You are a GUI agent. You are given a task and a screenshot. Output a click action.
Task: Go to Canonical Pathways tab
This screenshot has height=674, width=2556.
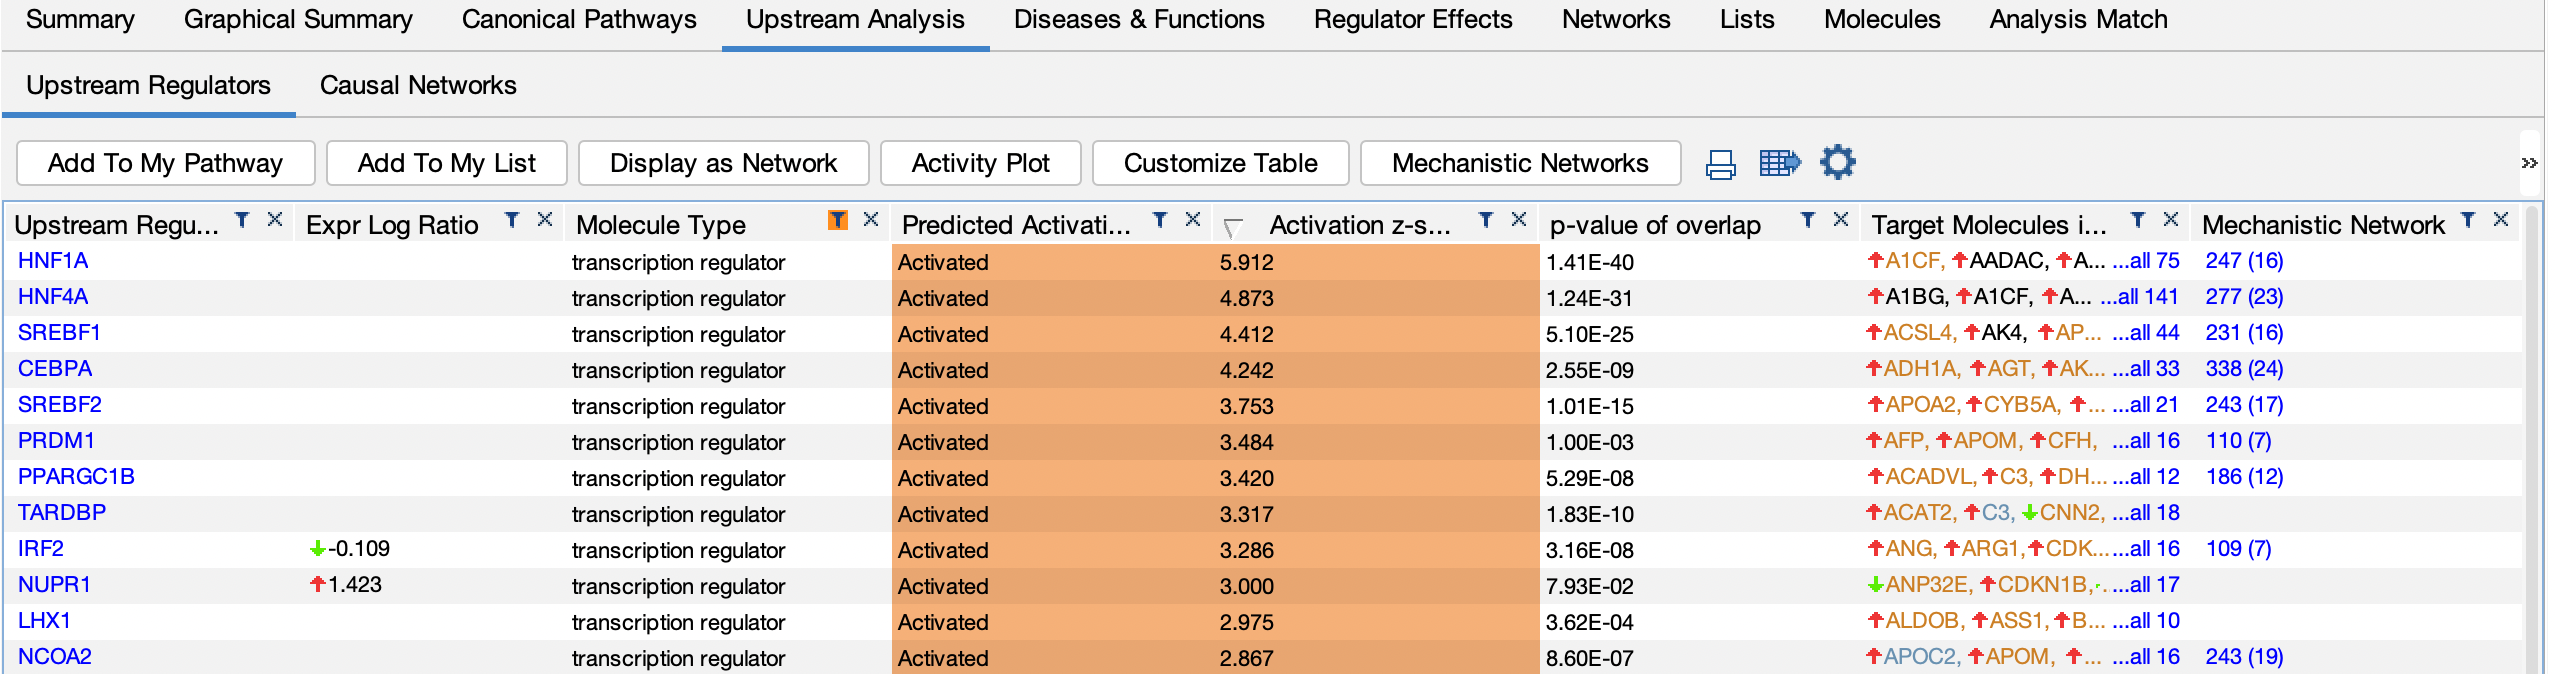coord(579,20)
